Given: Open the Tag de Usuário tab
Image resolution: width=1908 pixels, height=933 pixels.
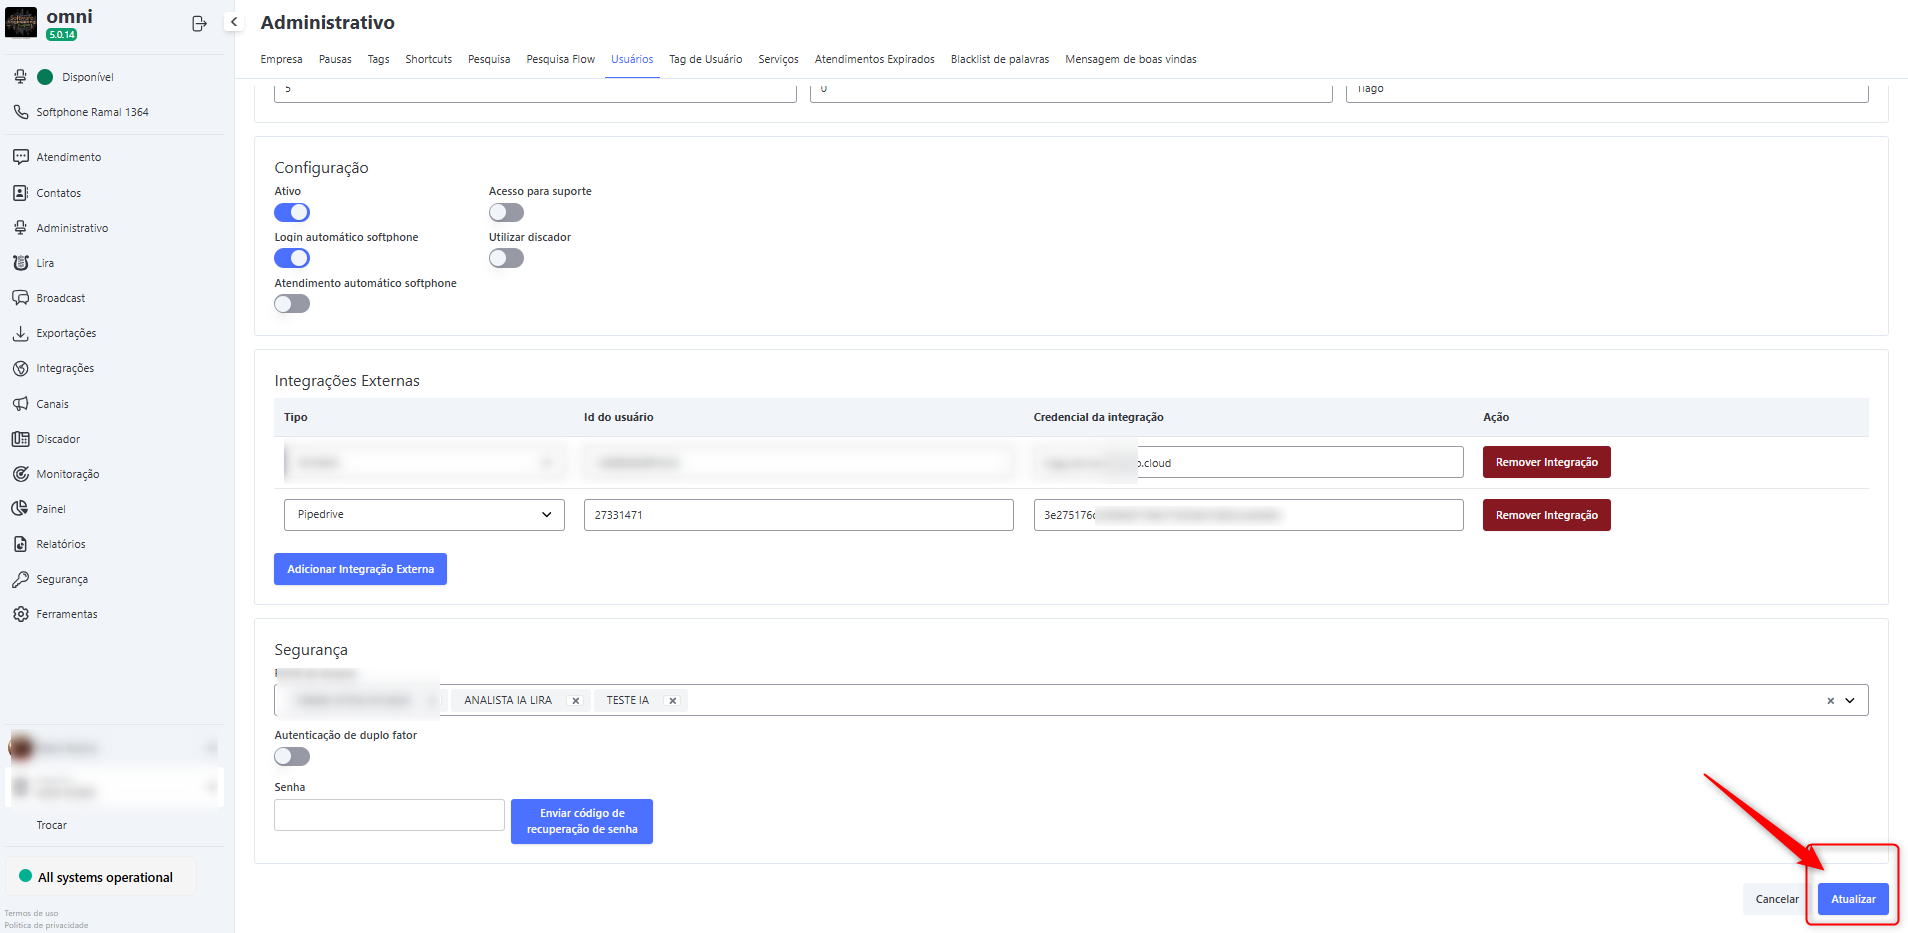Looking at the screenshot, I should click(705, 59).
